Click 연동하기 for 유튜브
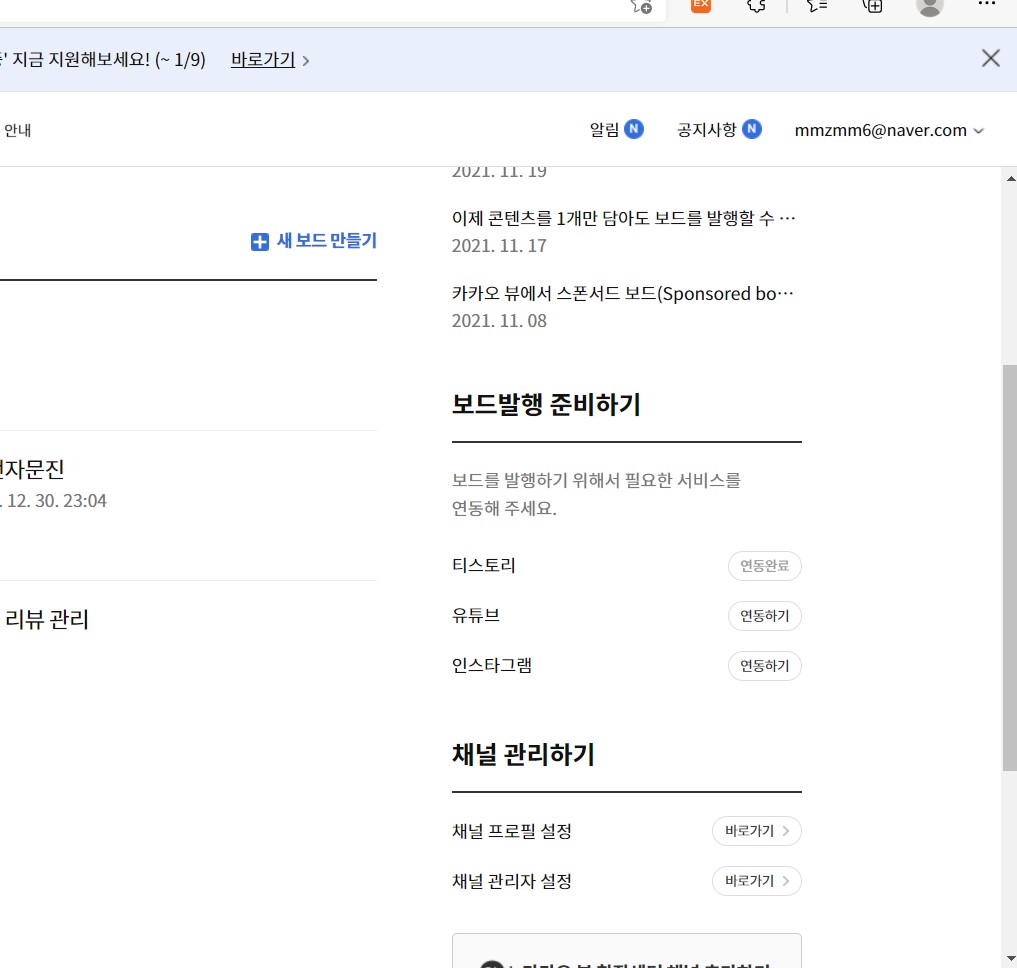 point(765,616)
